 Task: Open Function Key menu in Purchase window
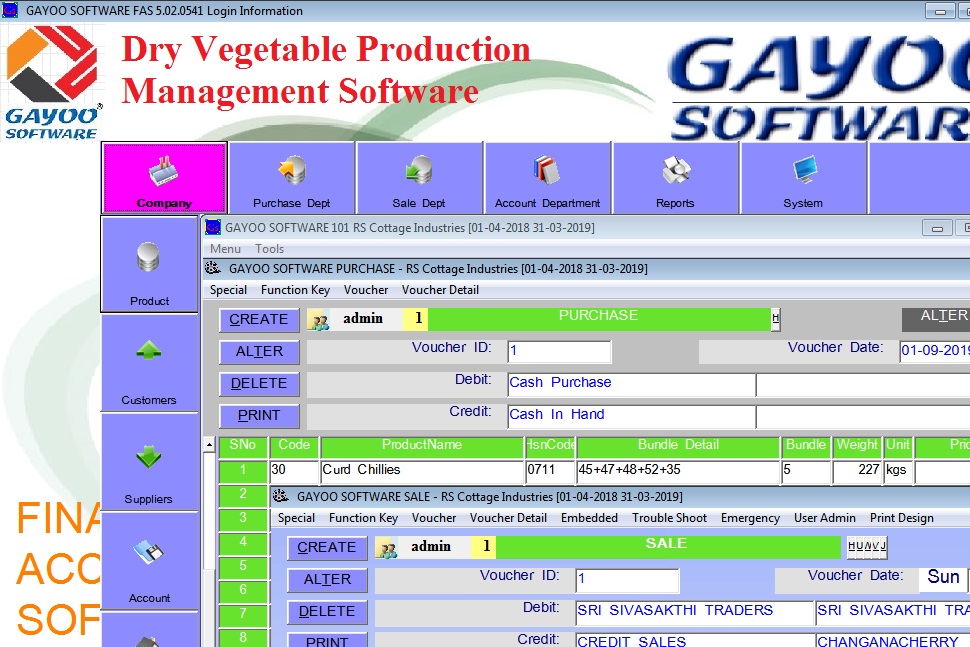tap(295, 289)
